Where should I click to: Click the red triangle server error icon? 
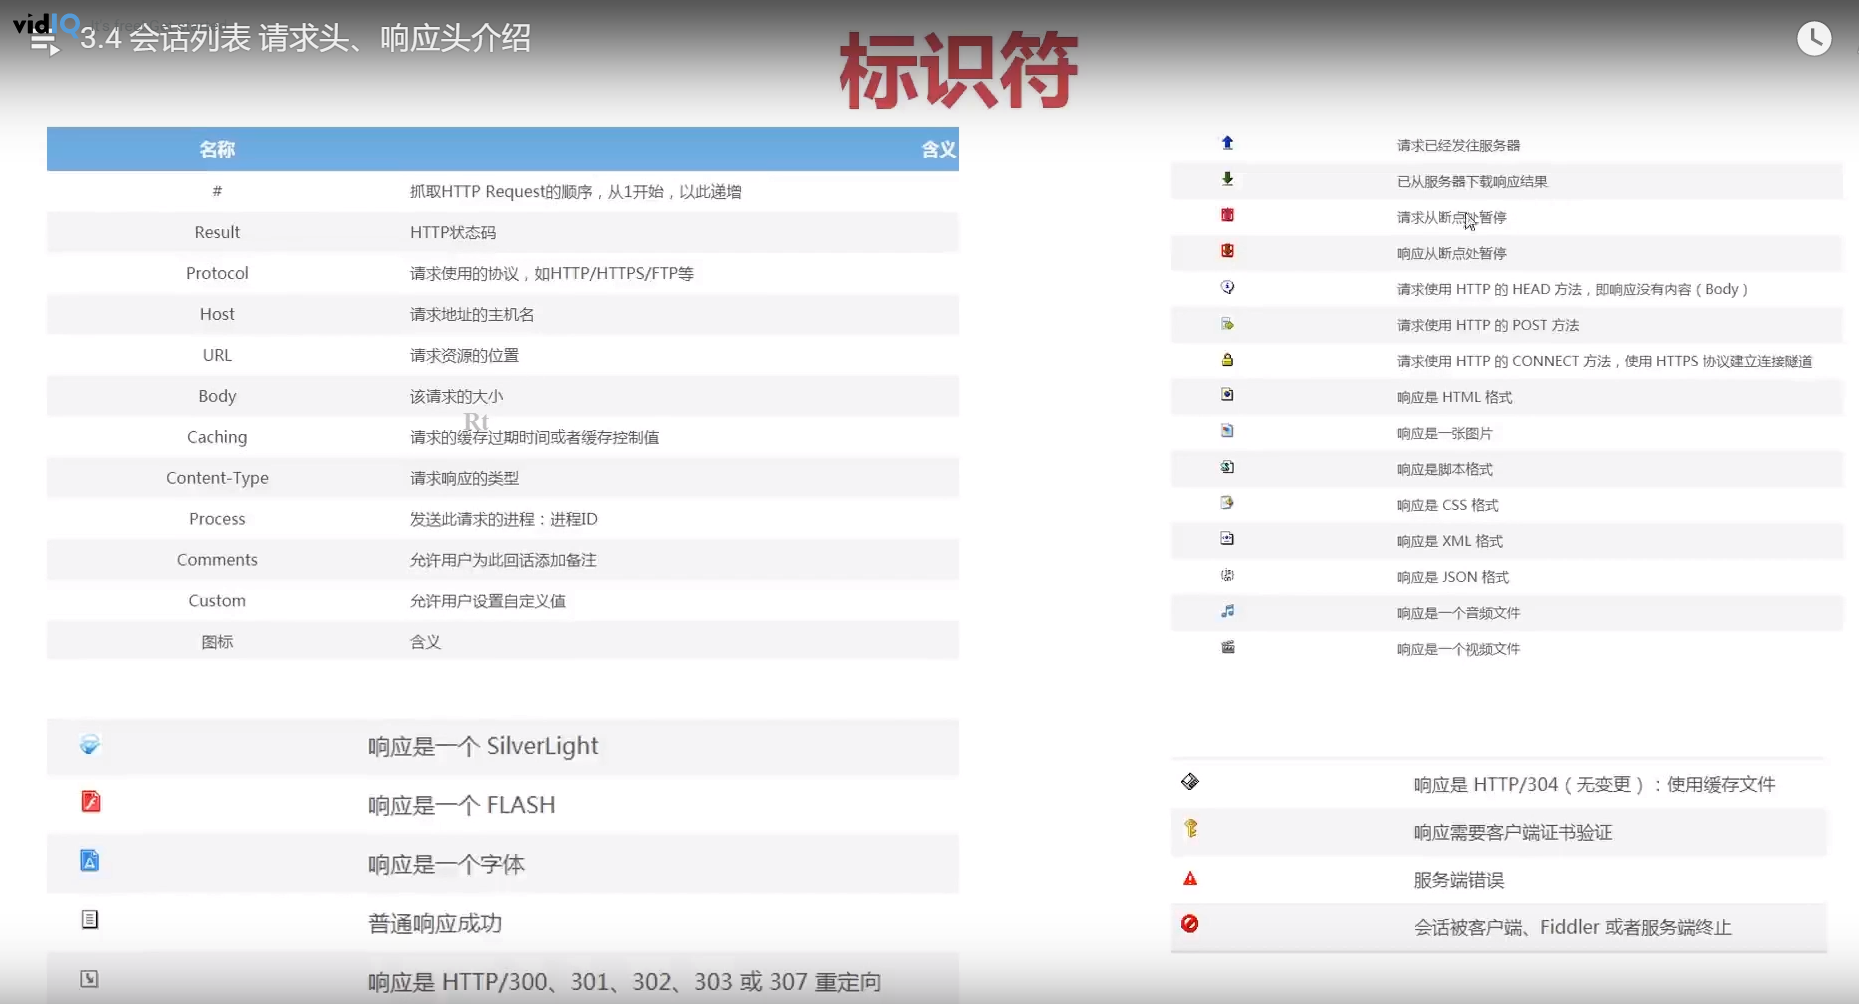(x=1190, y=879)
